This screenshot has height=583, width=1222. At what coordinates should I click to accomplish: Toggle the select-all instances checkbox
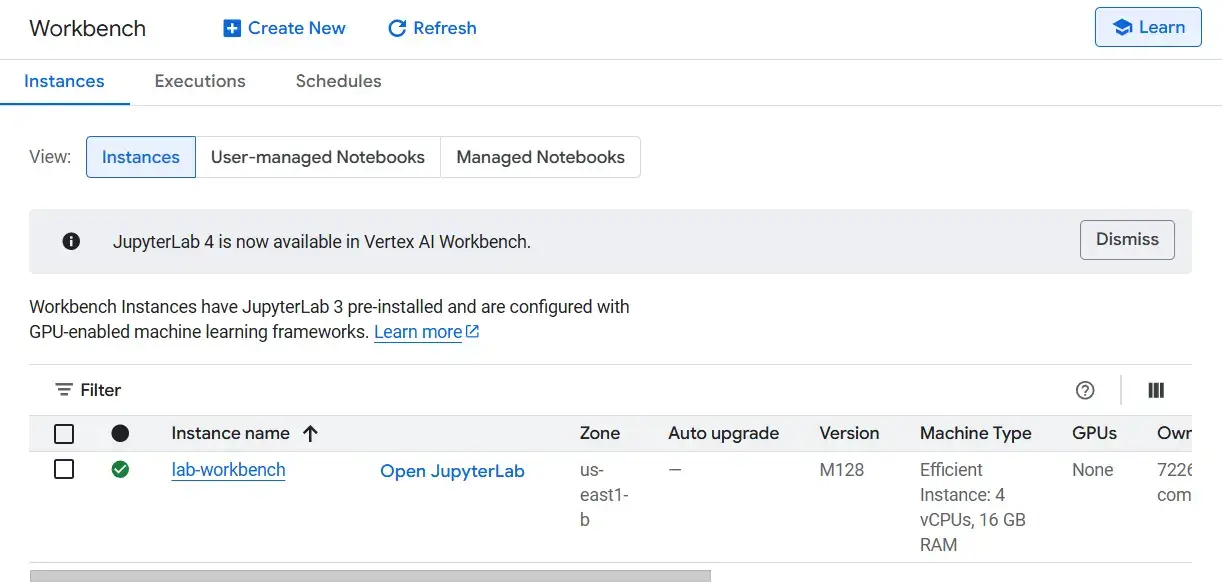(64, 433)
